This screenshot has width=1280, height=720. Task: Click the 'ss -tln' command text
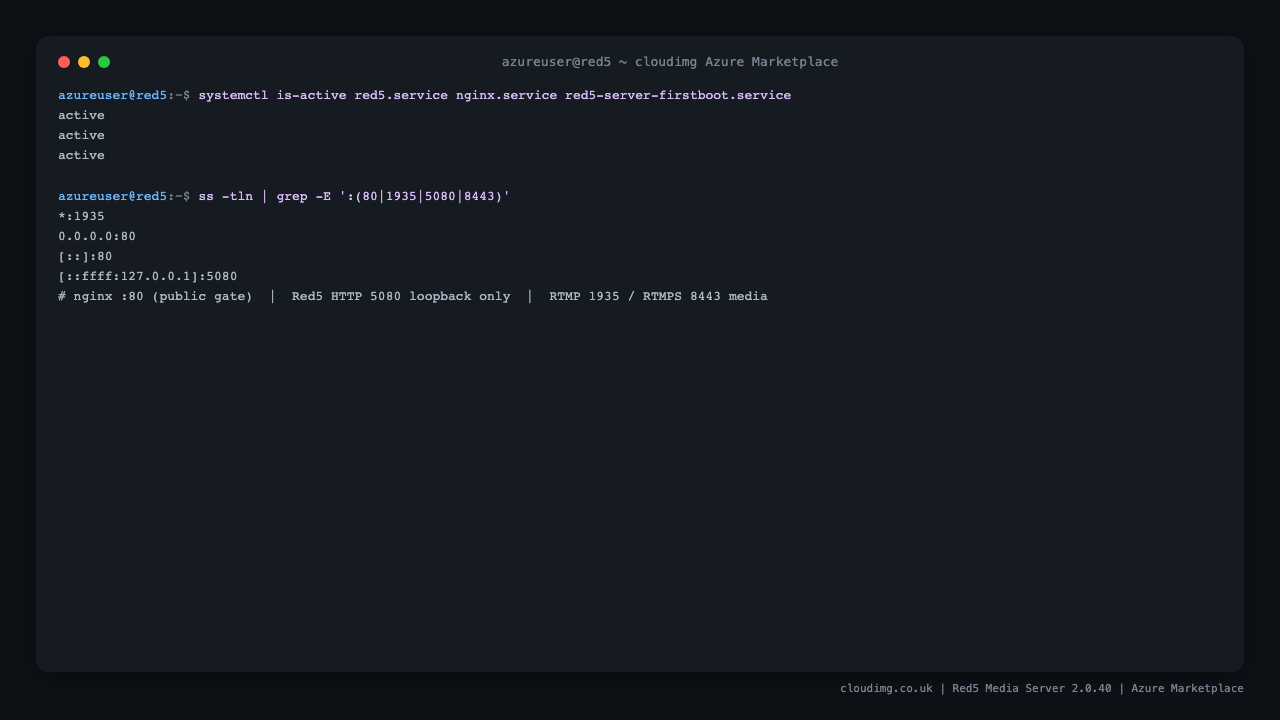(x=226, y=197)
